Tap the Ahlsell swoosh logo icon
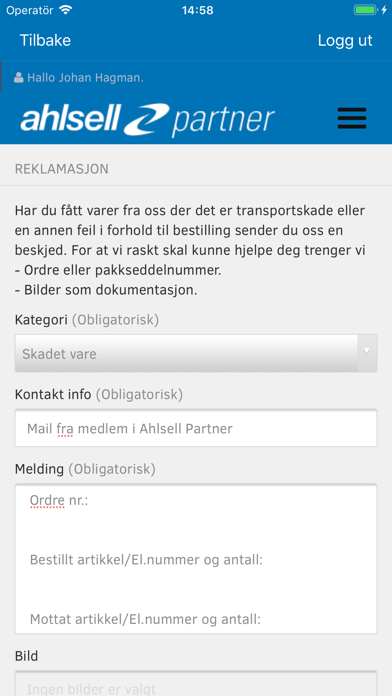The width and height of the screenshot is (392, 696). coord(147,119)
